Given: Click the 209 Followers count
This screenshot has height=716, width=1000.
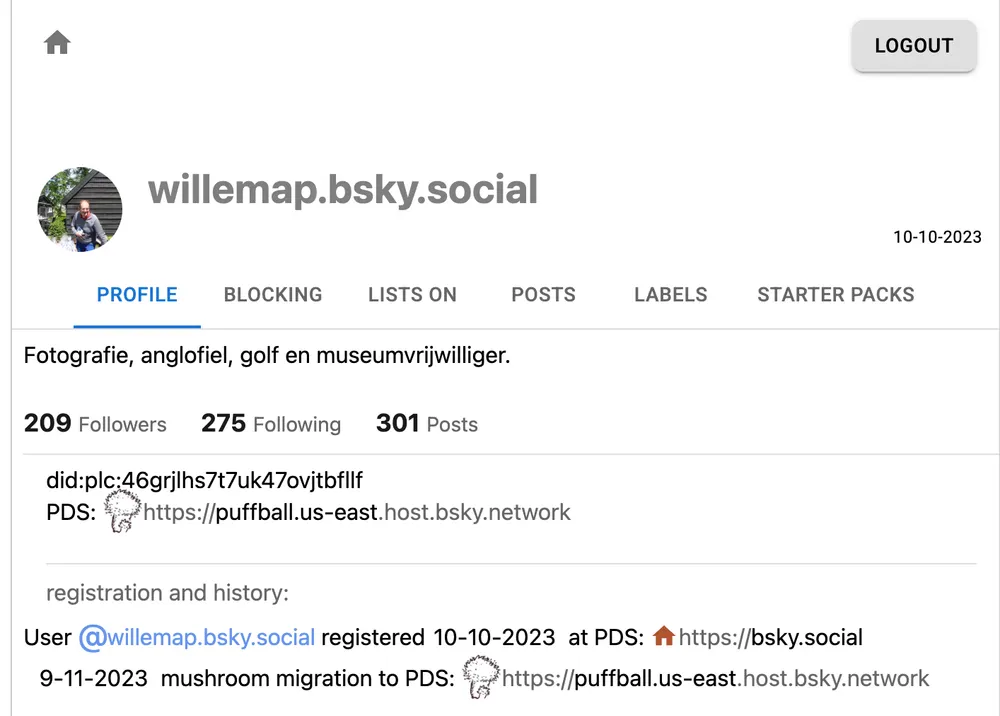Looking at the screenshot, I should (95, 424).
